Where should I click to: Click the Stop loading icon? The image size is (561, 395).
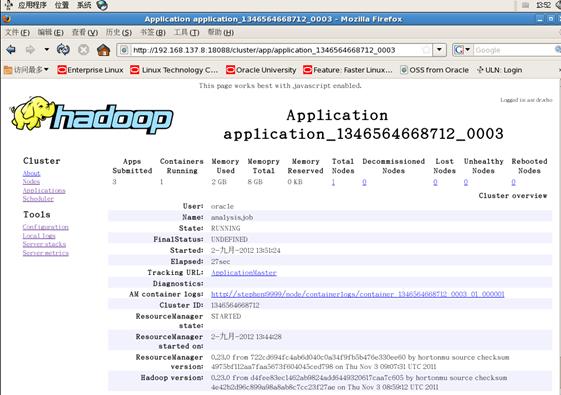[x=83, y=49]
